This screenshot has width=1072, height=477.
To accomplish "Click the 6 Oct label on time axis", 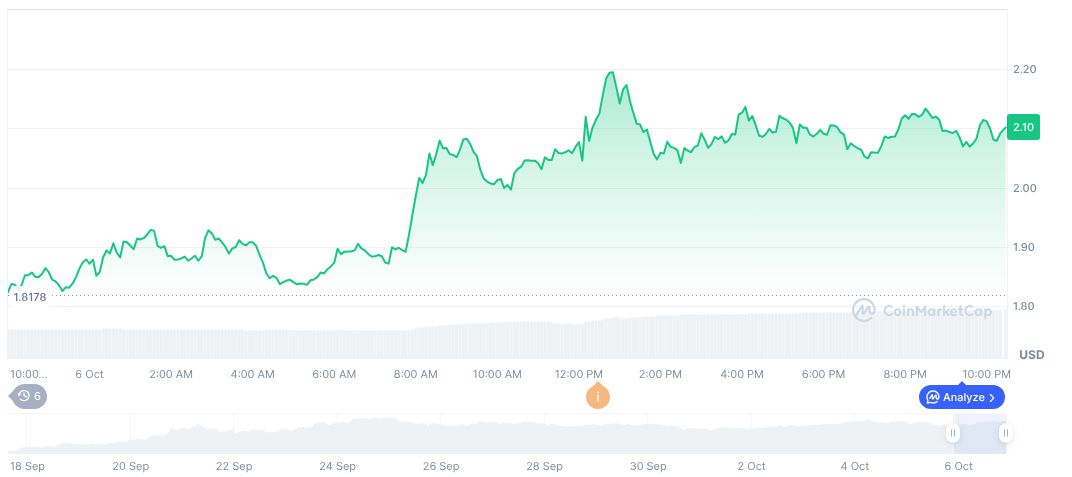I will pyautogui.click(x=89, y=374).
